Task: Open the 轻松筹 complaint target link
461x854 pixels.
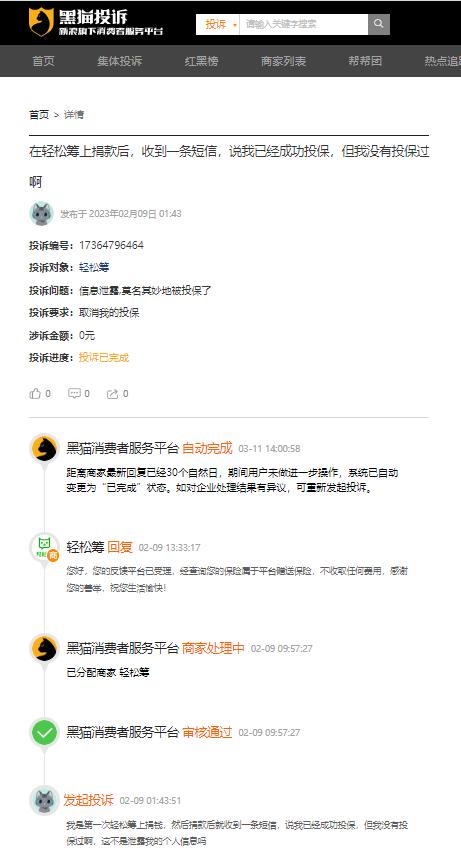Action: (x=94, y=267)
